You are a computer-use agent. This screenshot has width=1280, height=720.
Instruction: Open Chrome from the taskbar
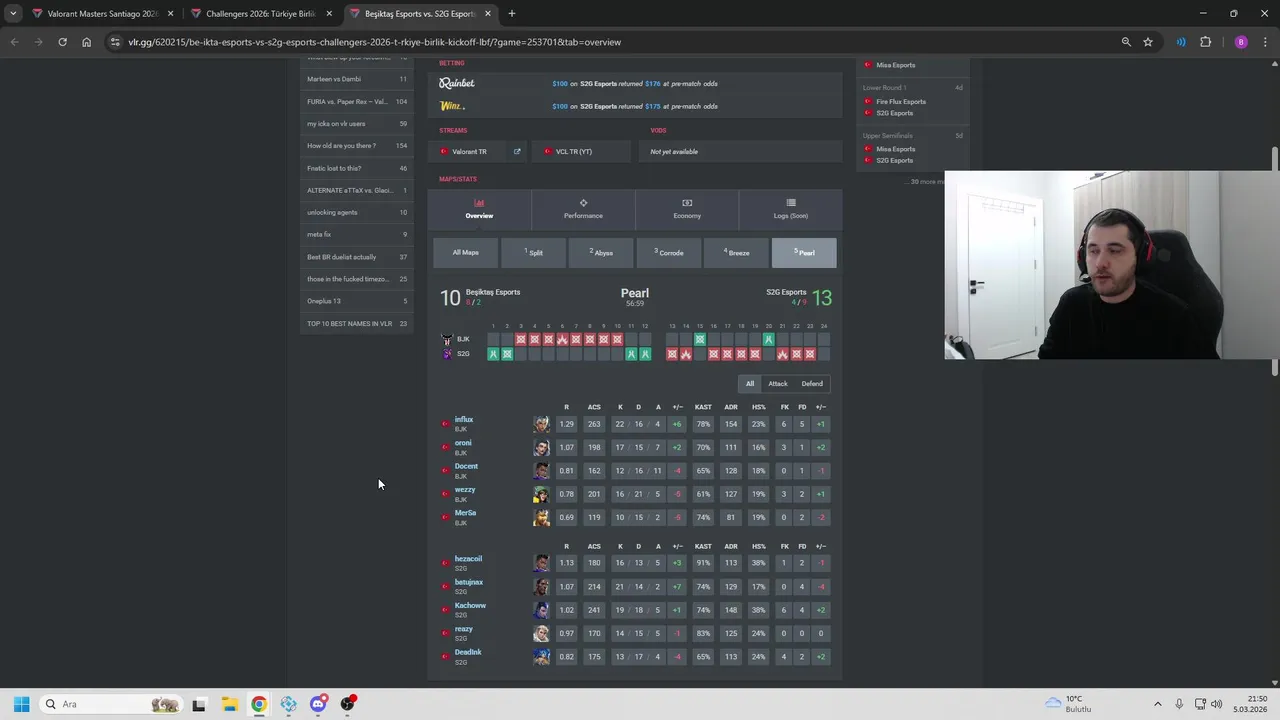259,704
